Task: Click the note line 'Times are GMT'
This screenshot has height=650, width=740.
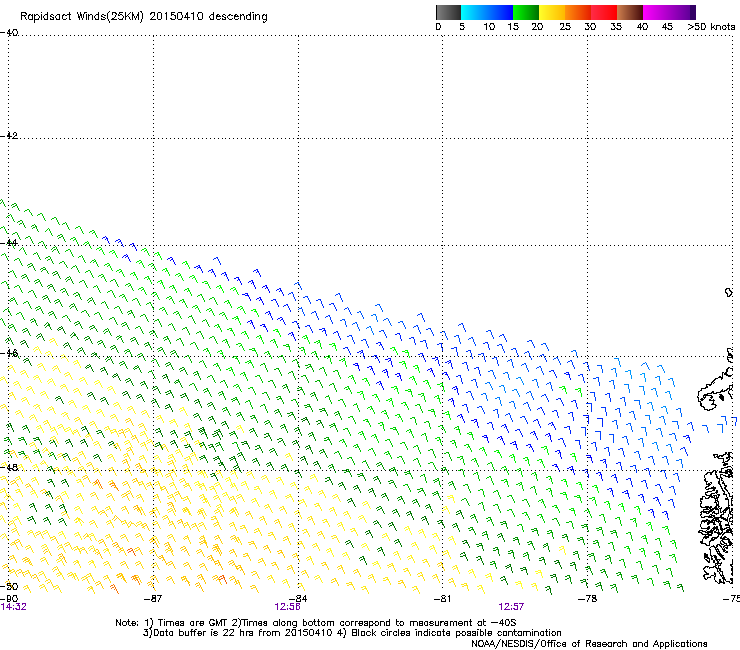Action: (x=193, y=623)
